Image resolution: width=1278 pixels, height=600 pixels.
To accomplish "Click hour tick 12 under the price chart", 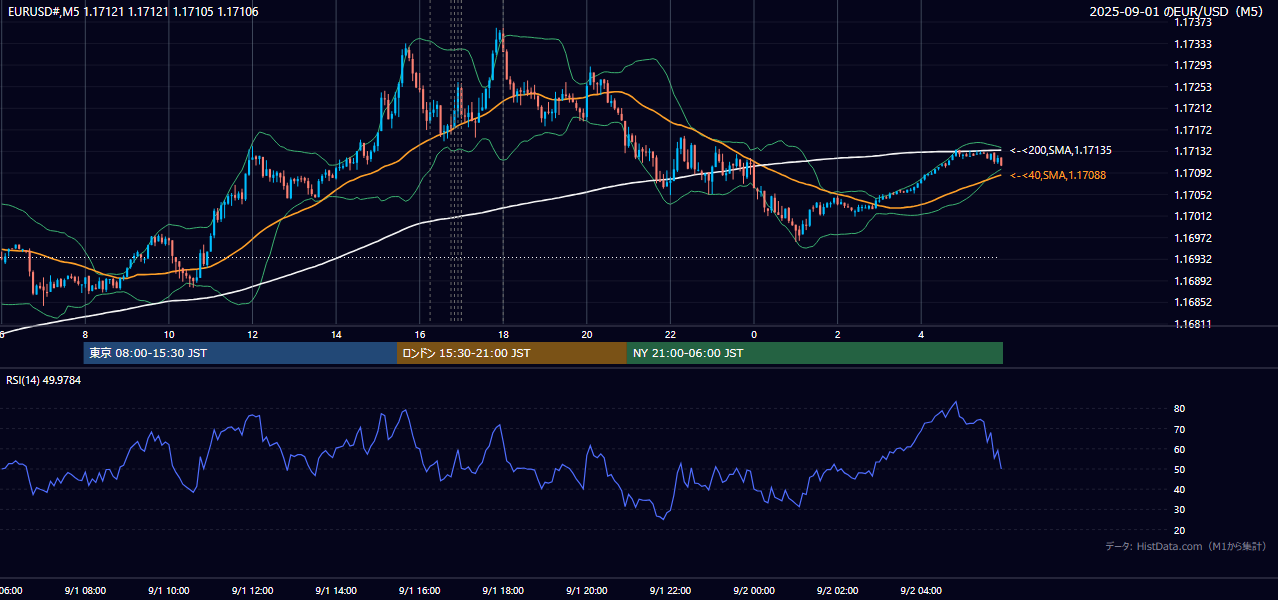I will click(253, 334).
